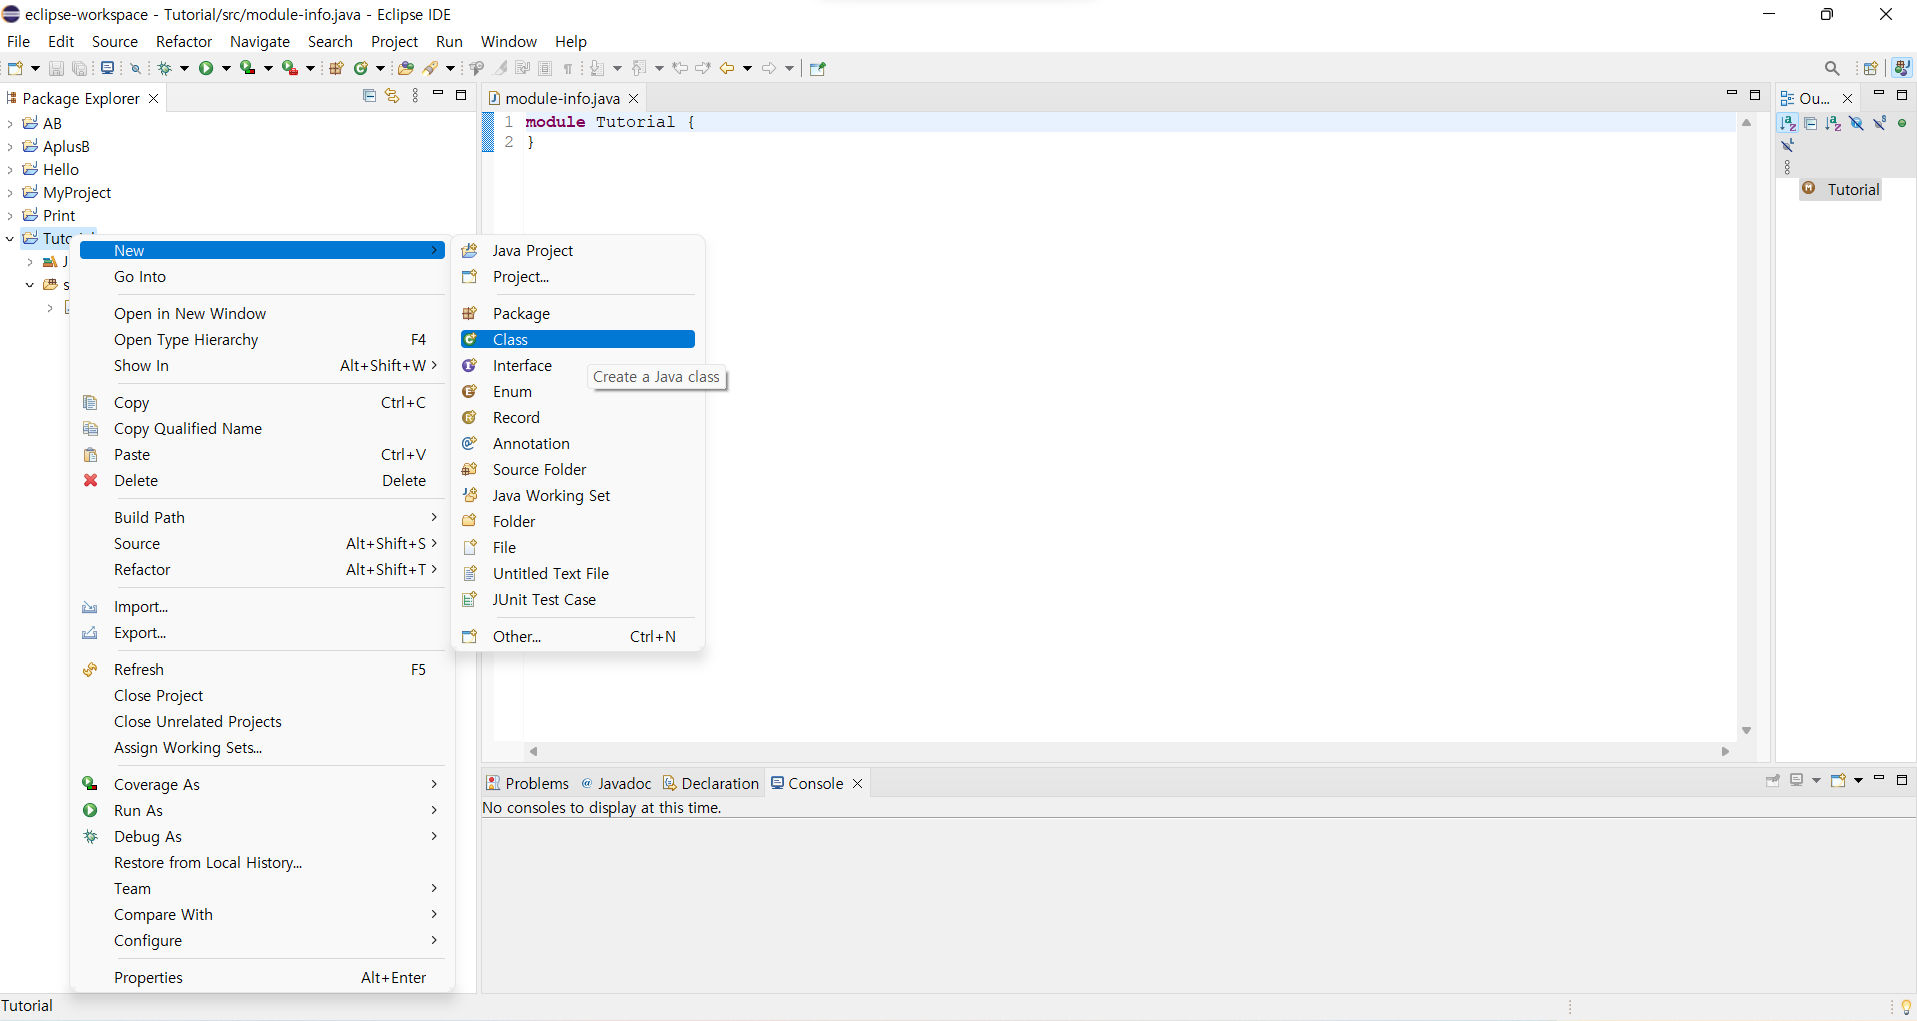The height and width of the screenshot is (1021, 1917).
Task: Click the flashlight Search toolbar icon
Action: coord(431,68)
